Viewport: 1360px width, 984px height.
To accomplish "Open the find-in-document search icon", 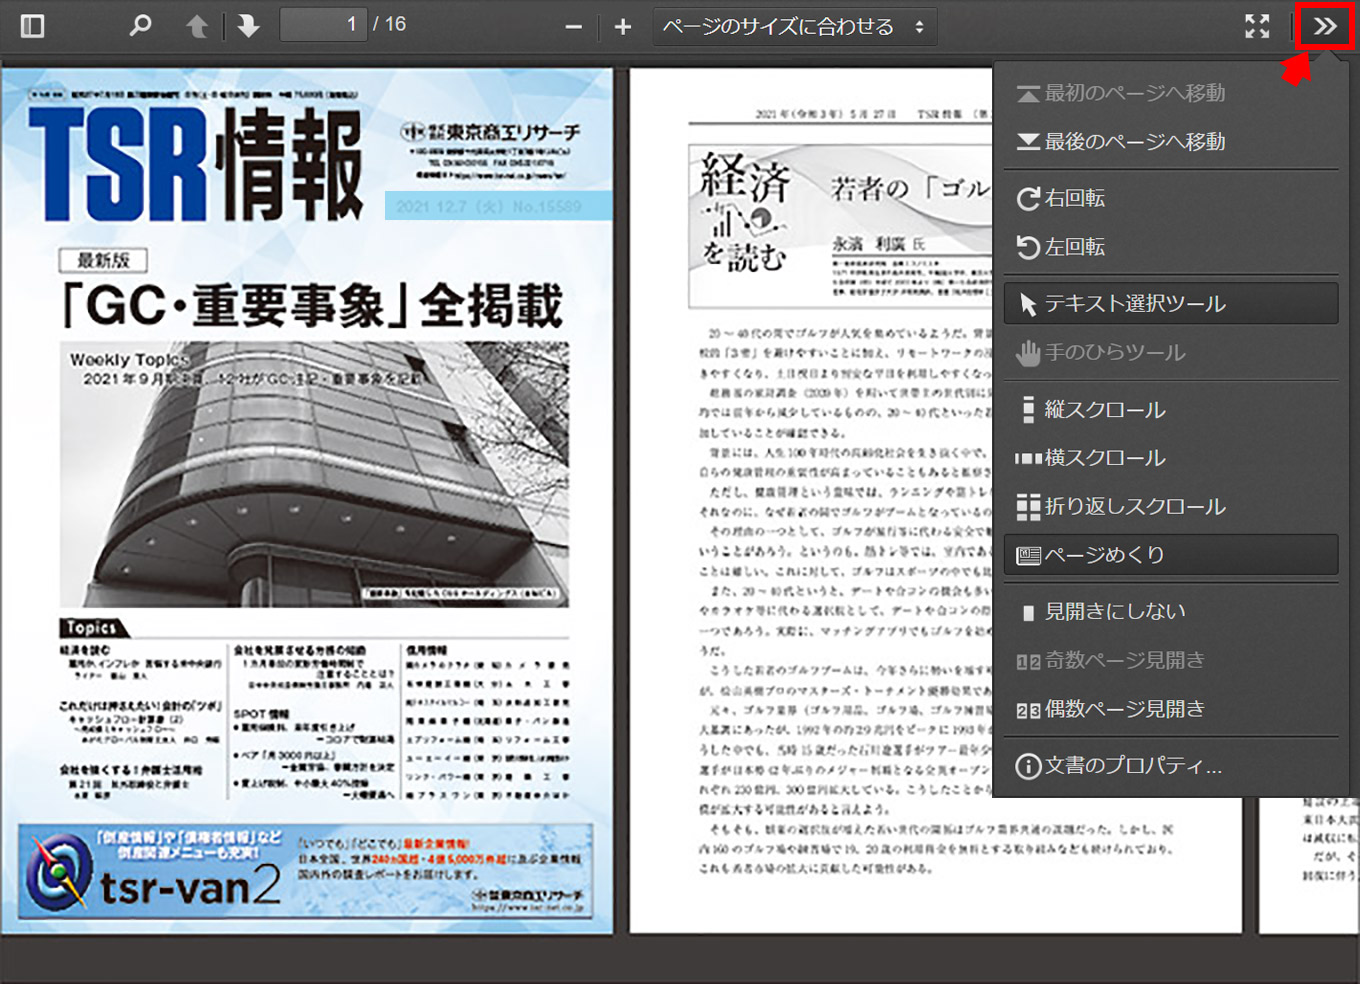I will (x=141, y=25).
